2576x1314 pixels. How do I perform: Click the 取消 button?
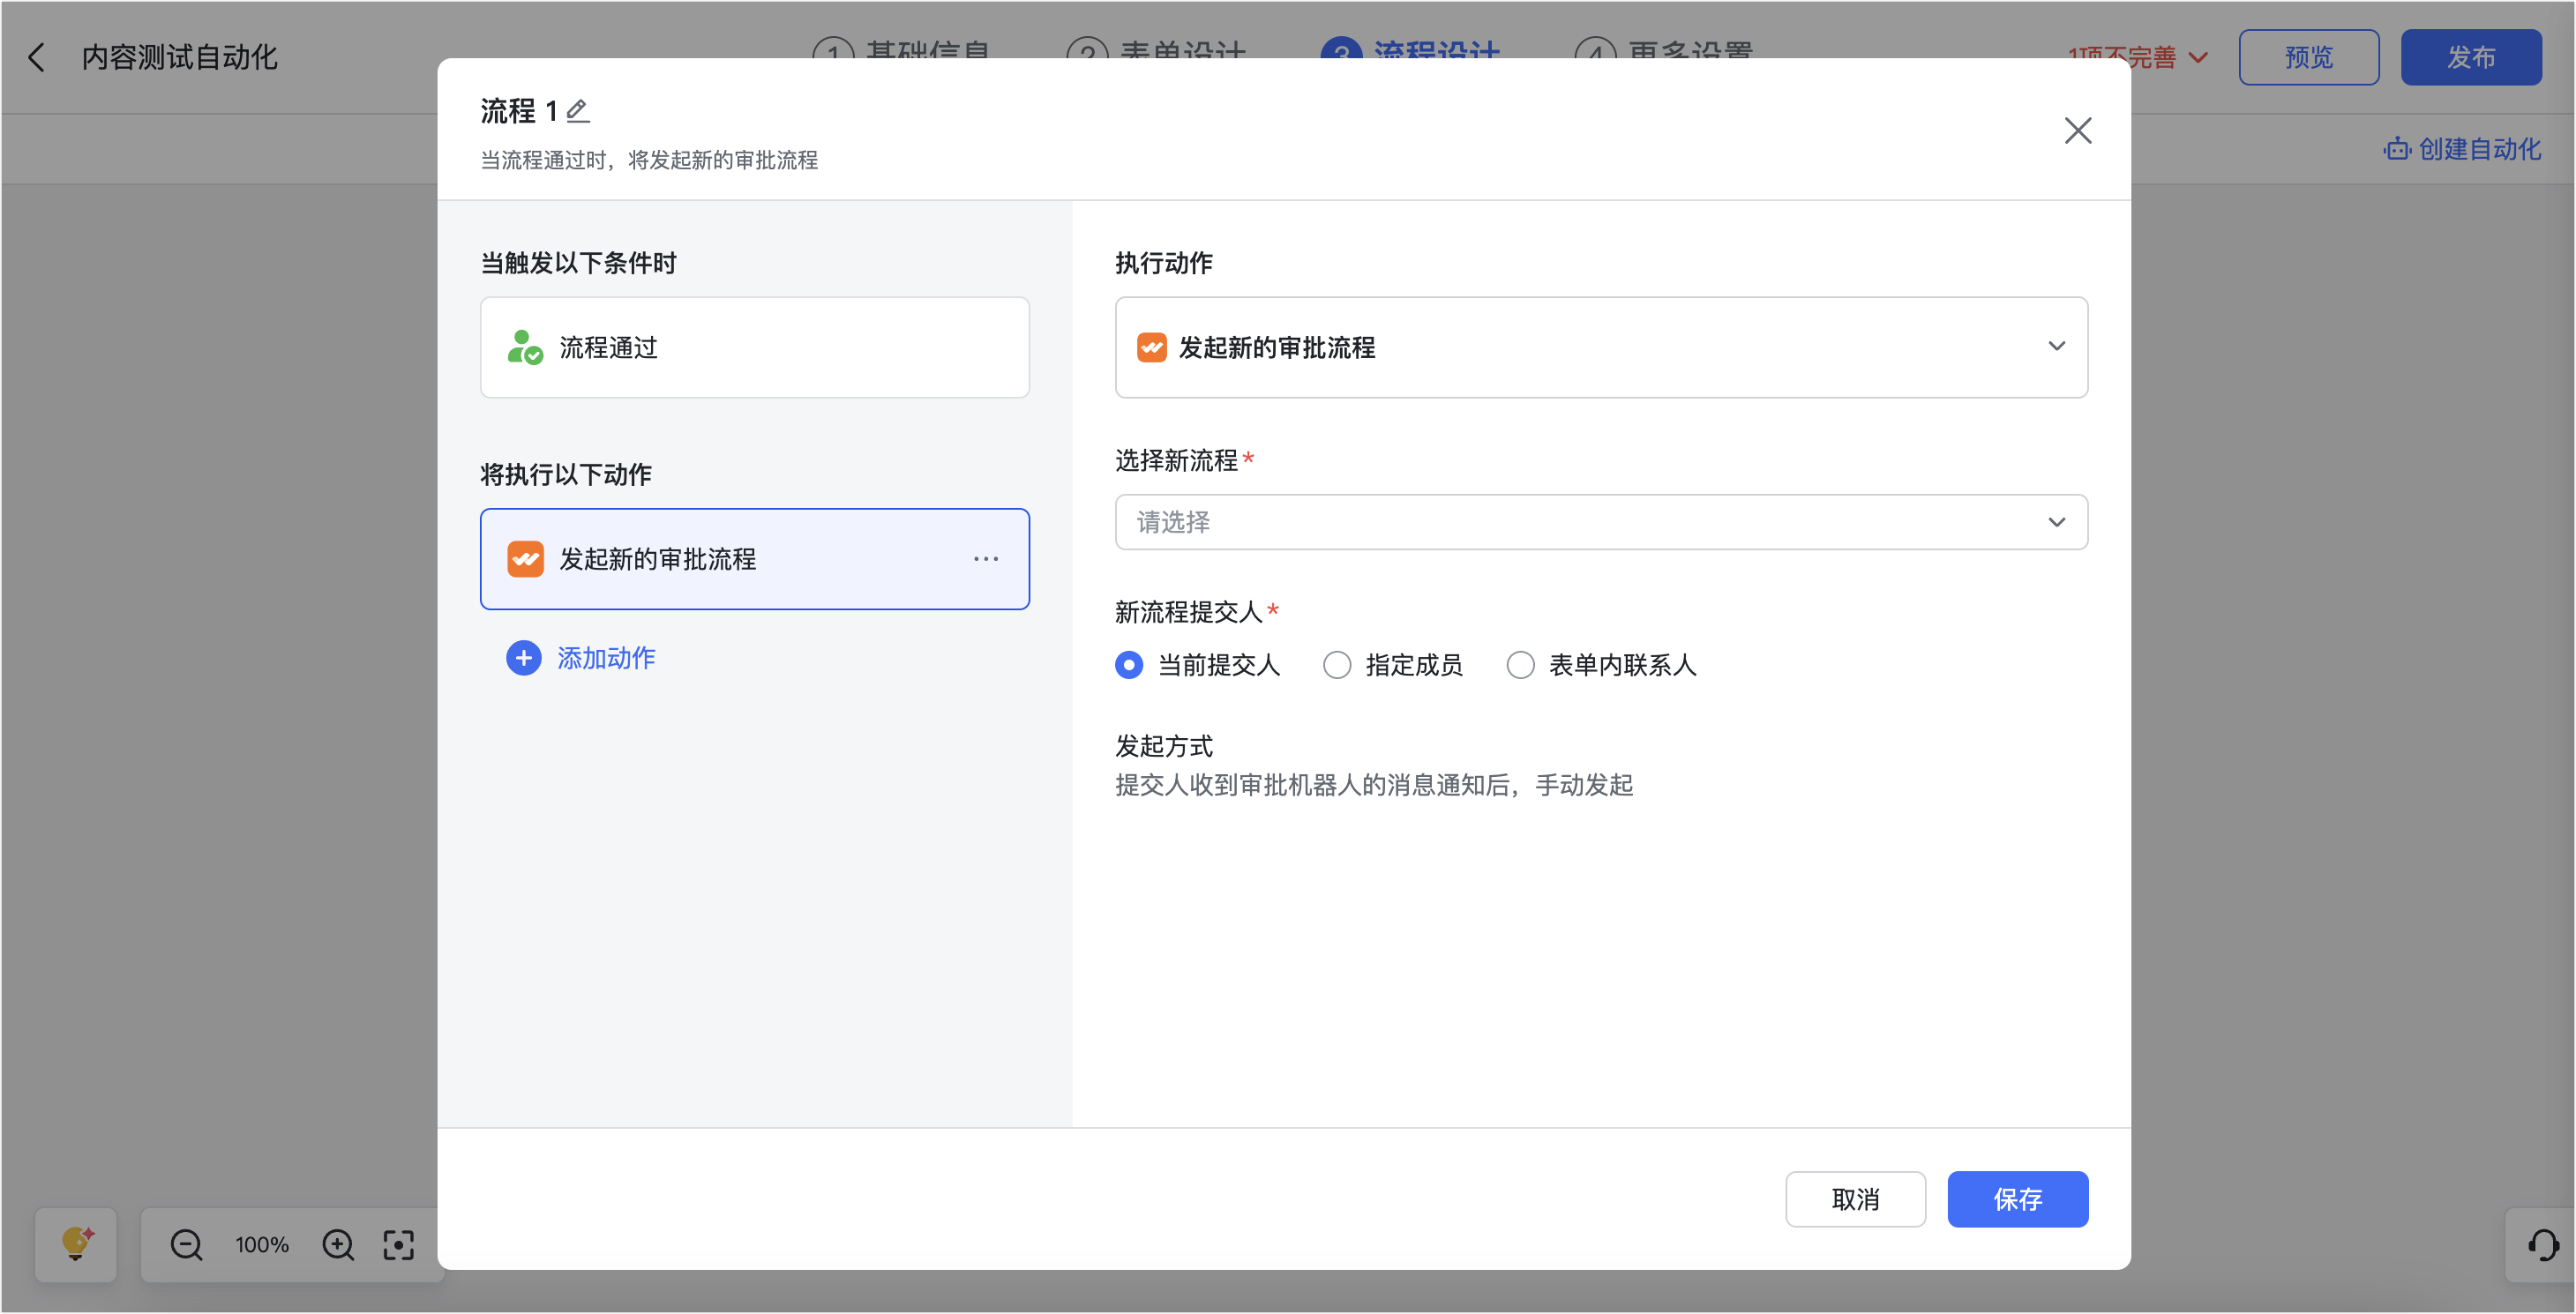pyautogui.click(x=1855, y=1199)
